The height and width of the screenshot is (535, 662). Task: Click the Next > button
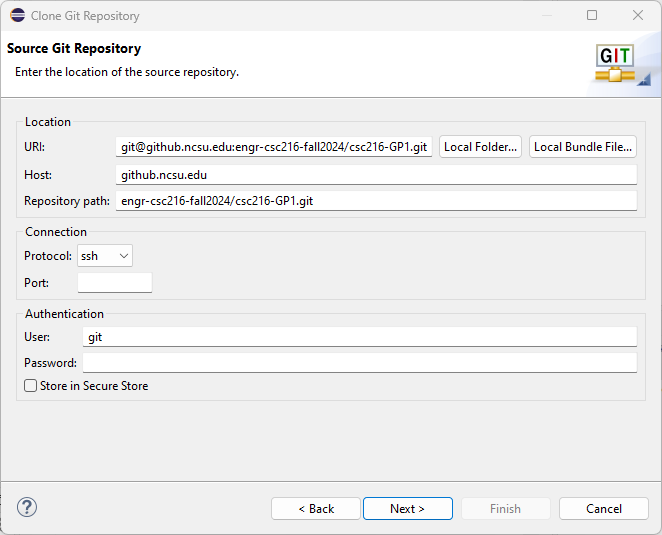408,508
